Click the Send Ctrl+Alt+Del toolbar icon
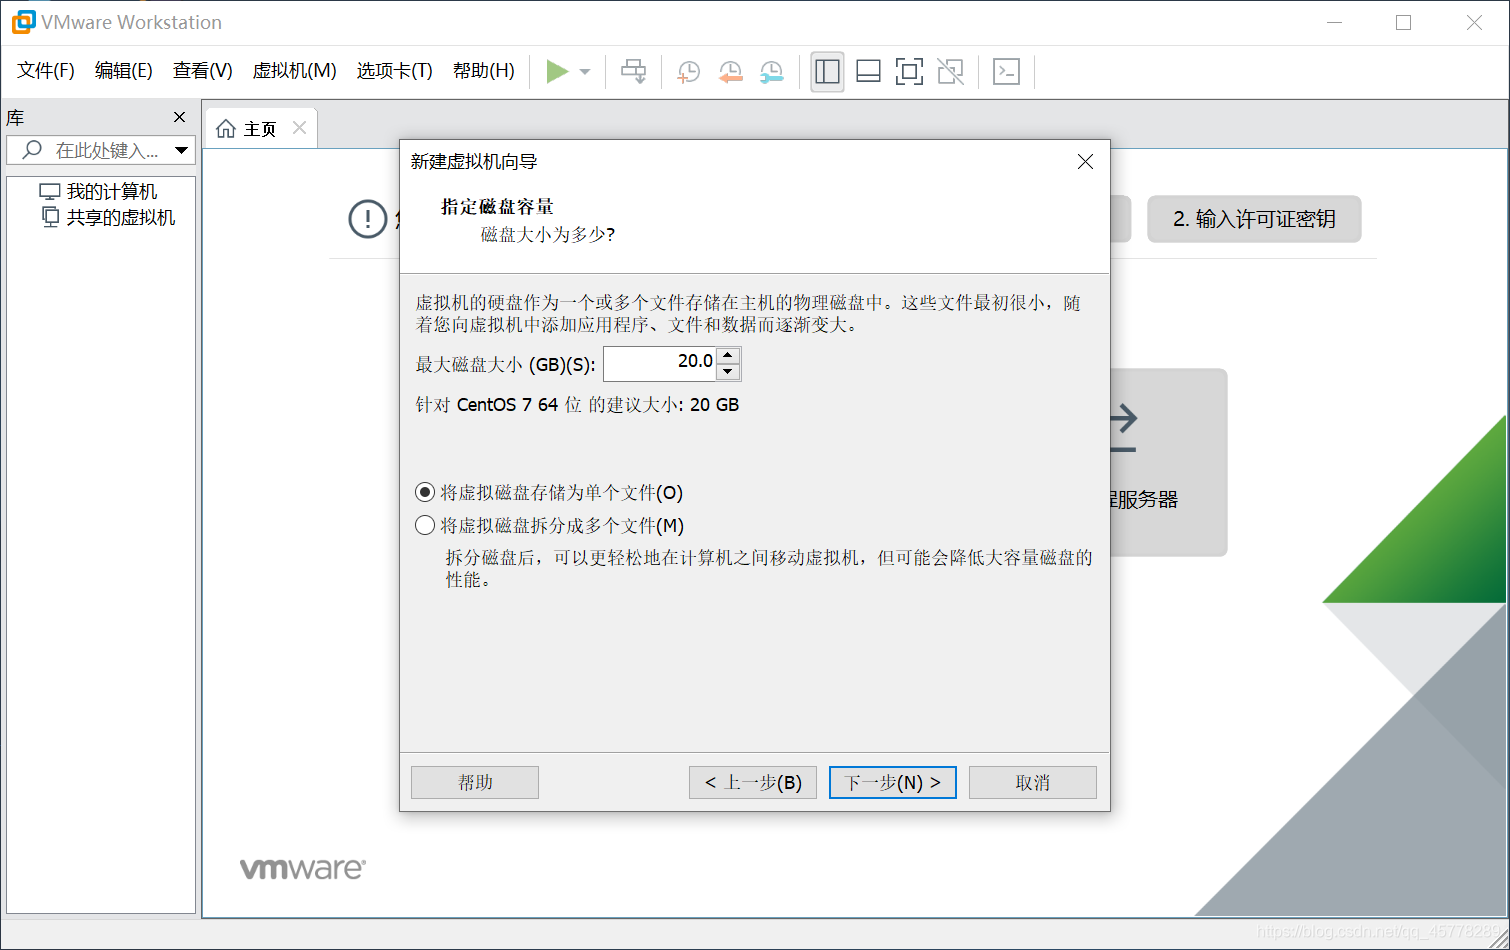This screenshot has height=950, width=1510. point(634,71)
